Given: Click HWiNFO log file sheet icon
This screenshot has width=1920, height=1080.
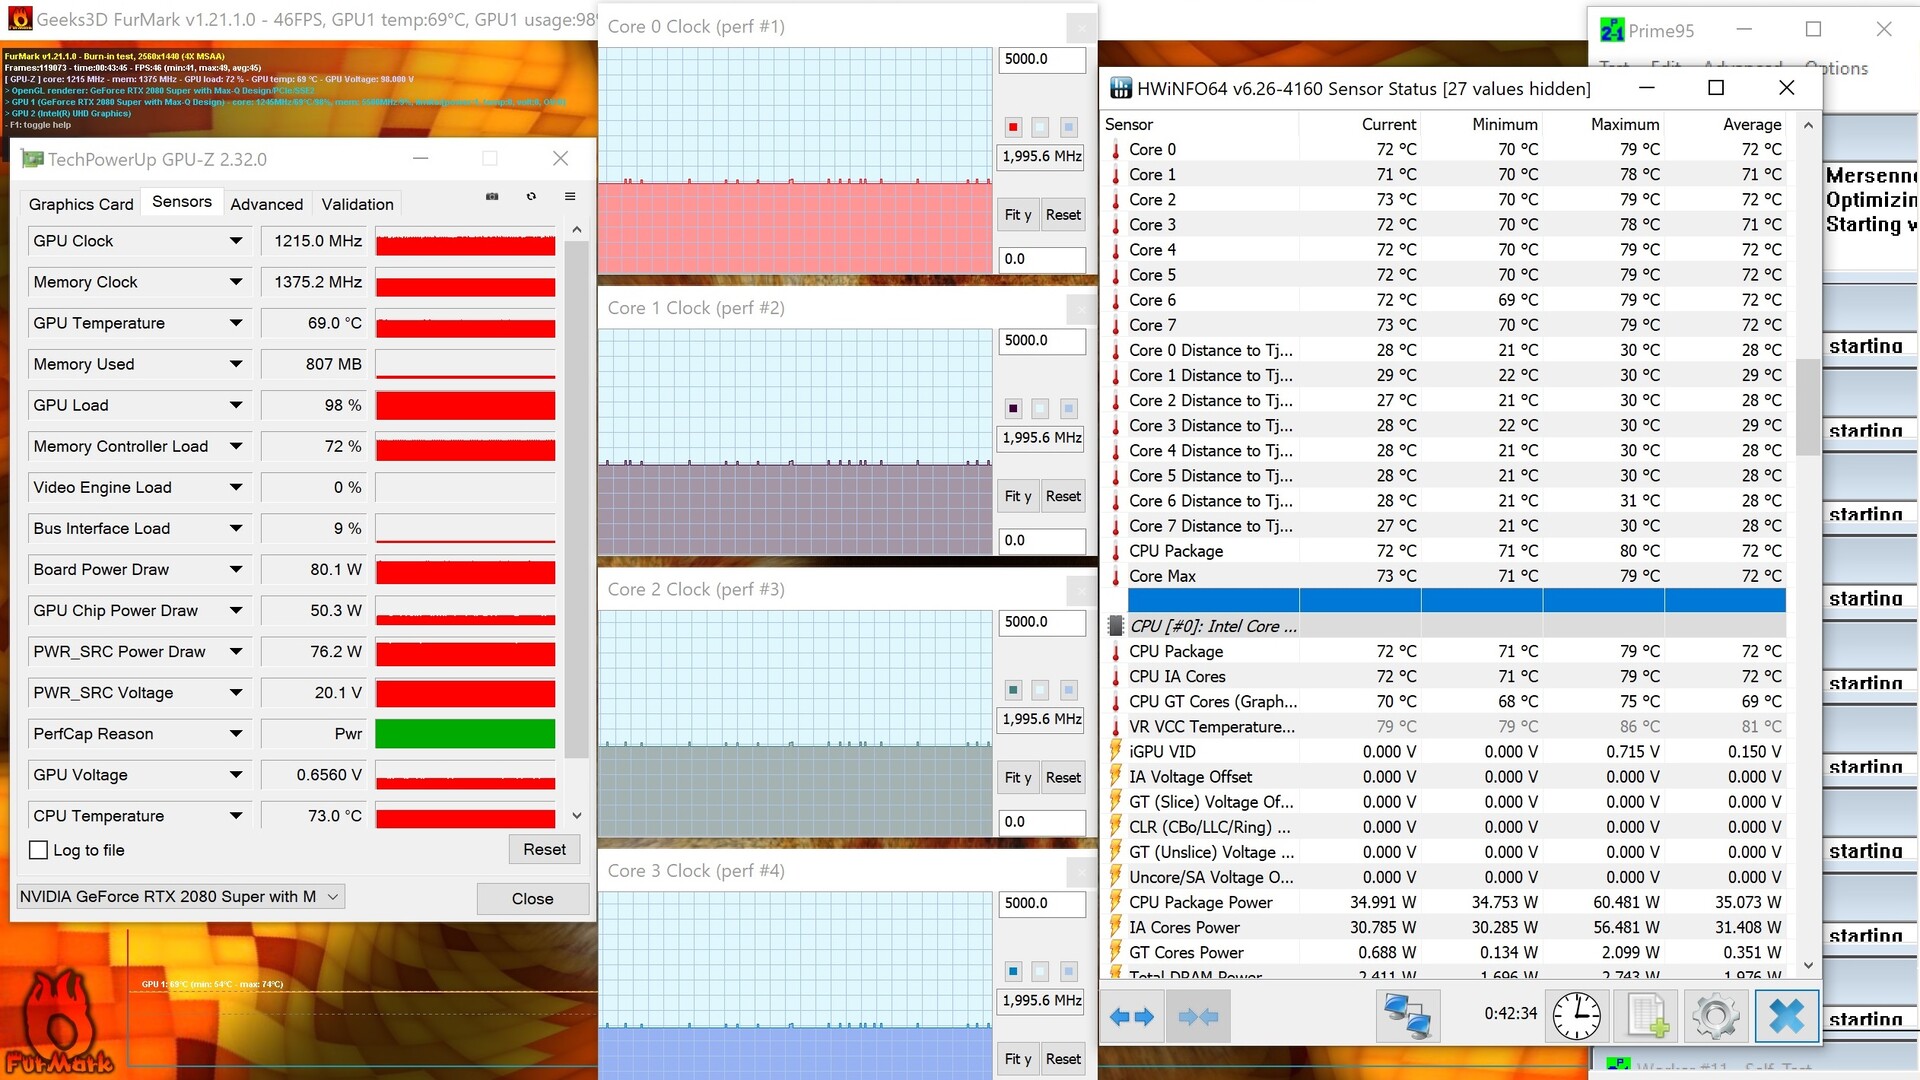Looking at the screenshot, I should tap(1647, 1017).
